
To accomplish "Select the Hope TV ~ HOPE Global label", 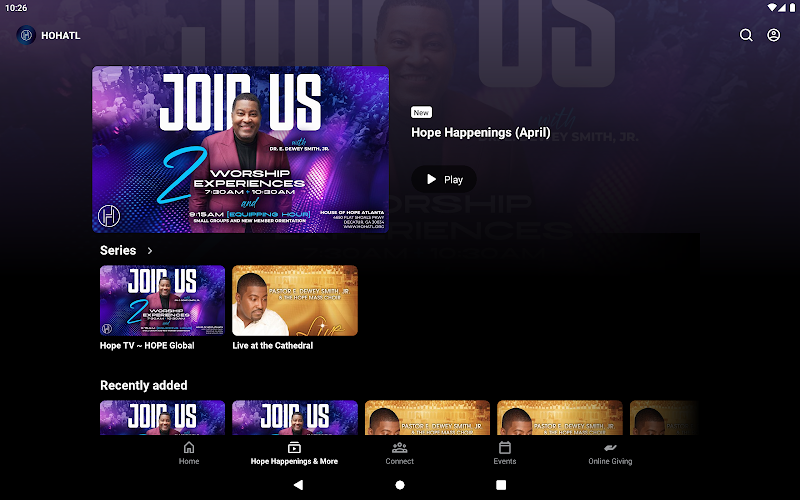I will 147,345.
